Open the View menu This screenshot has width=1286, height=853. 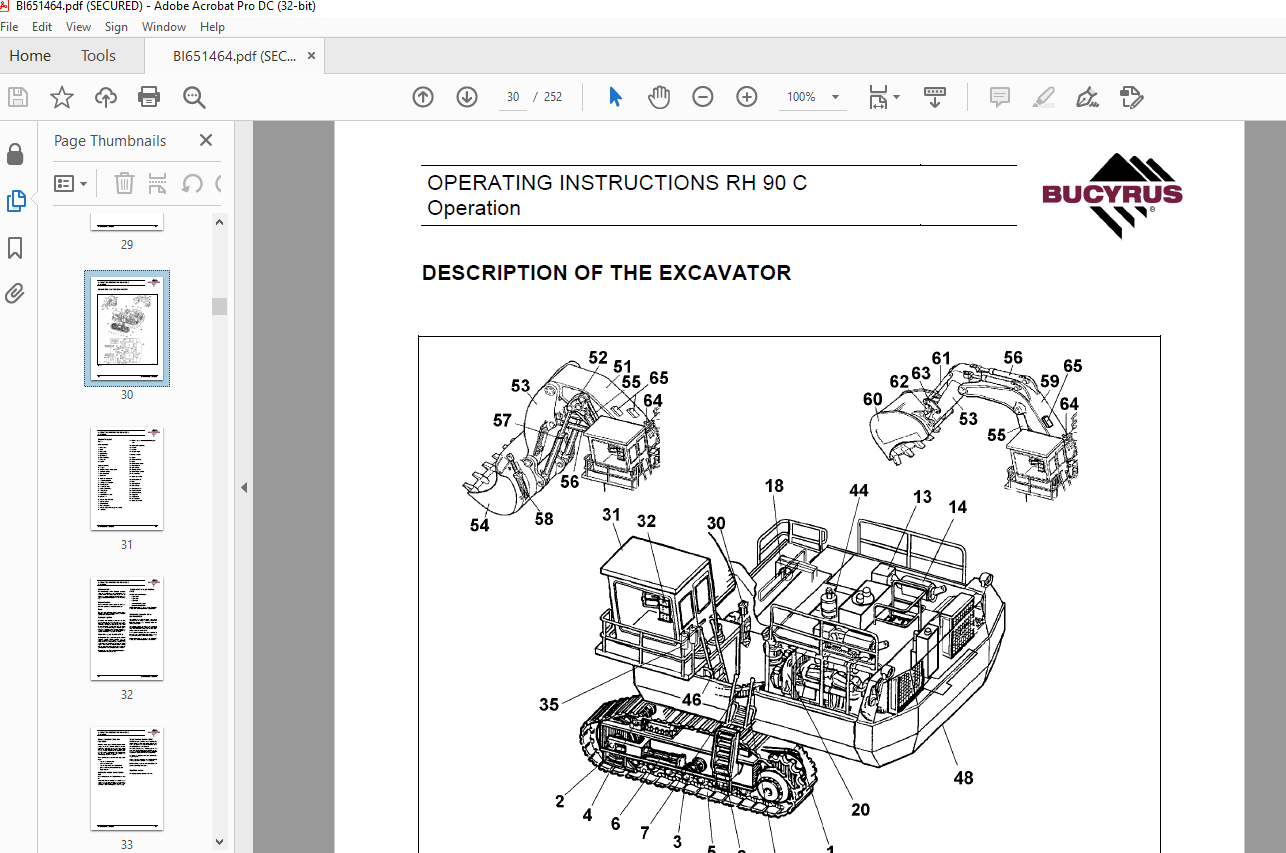(x=77, y=27)
